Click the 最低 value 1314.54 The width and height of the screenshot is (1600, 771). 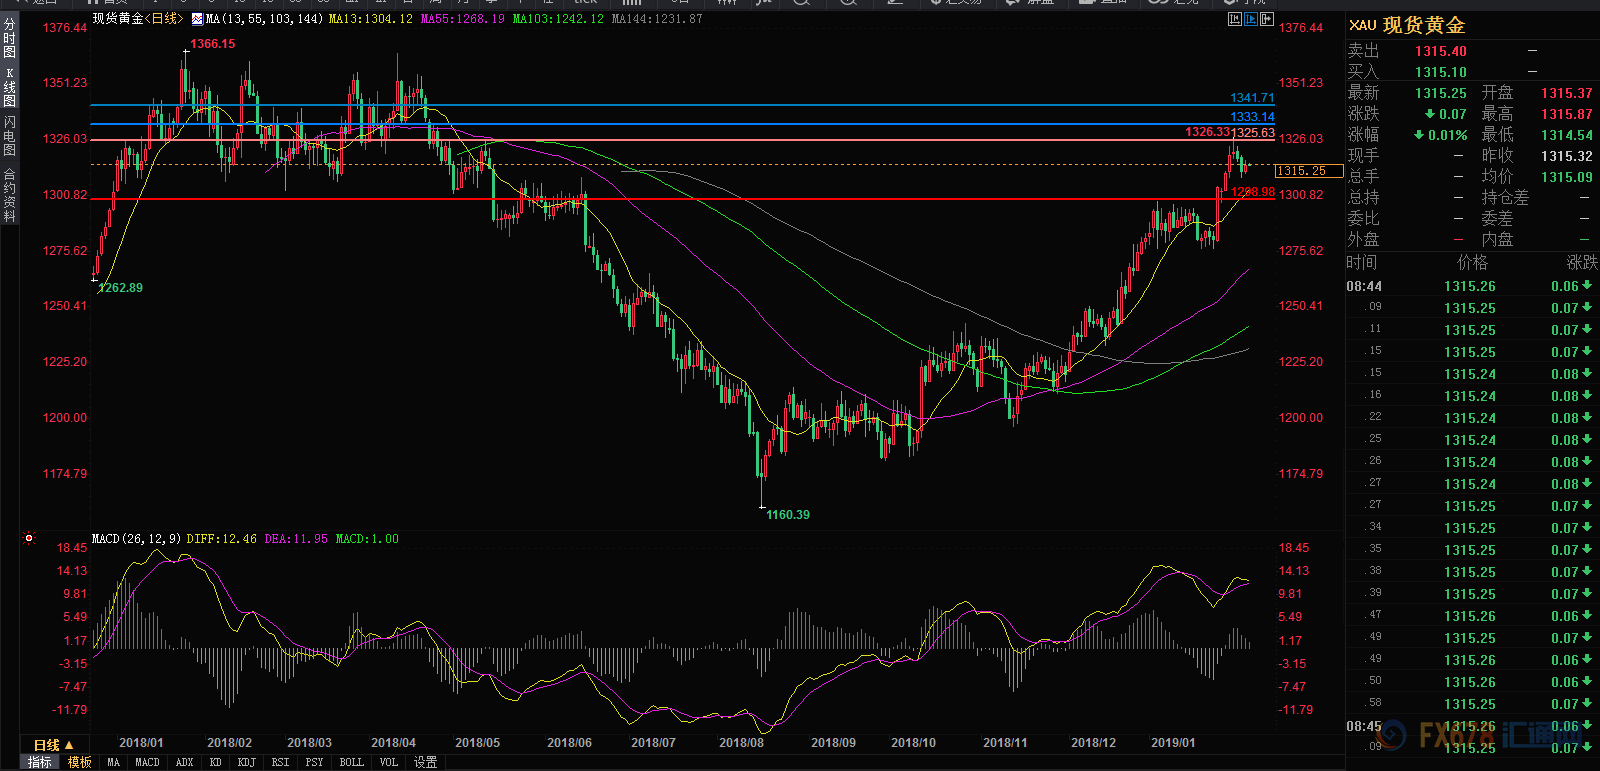pyautogui.click(x=1566, y=135)
